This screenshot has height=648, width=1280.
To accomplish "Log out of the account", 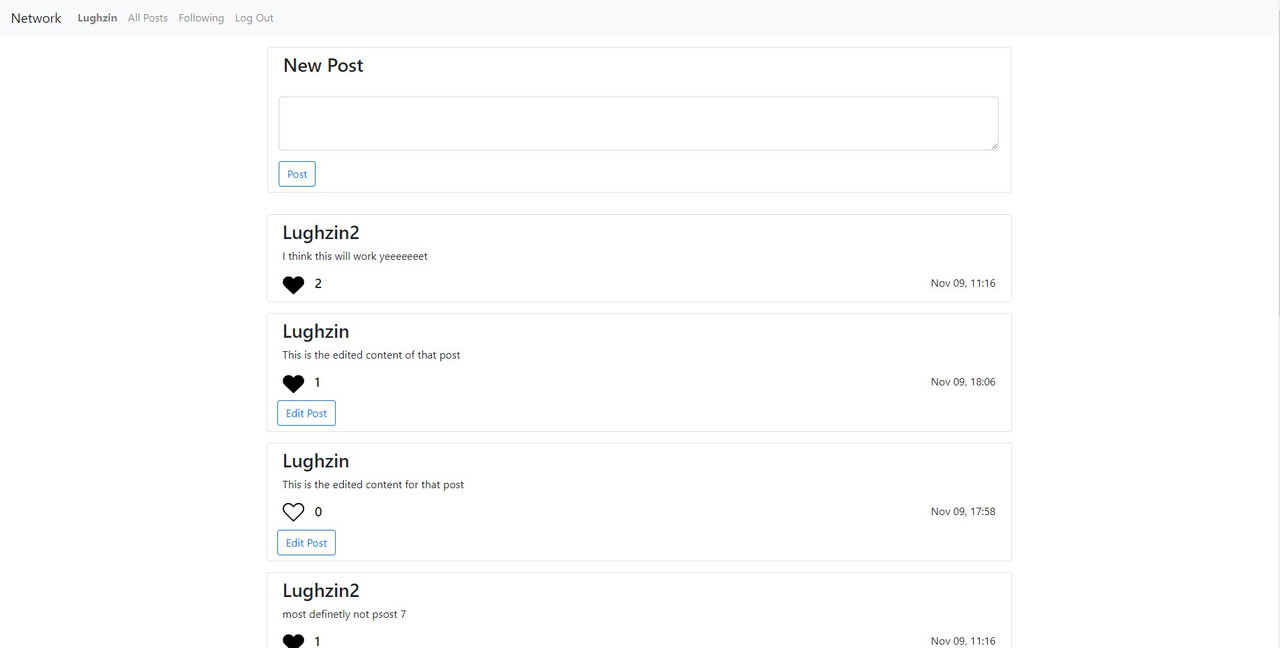I will tap(254, 17).
